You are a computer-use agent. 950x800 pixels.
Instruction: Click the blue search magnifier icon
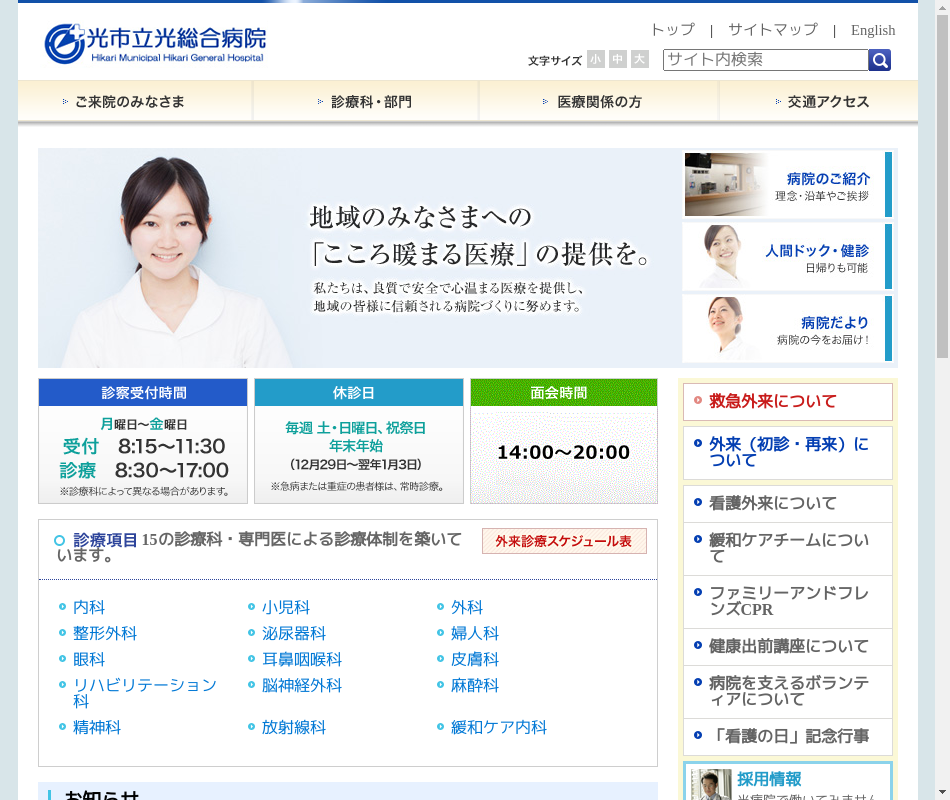coord(879,61)
